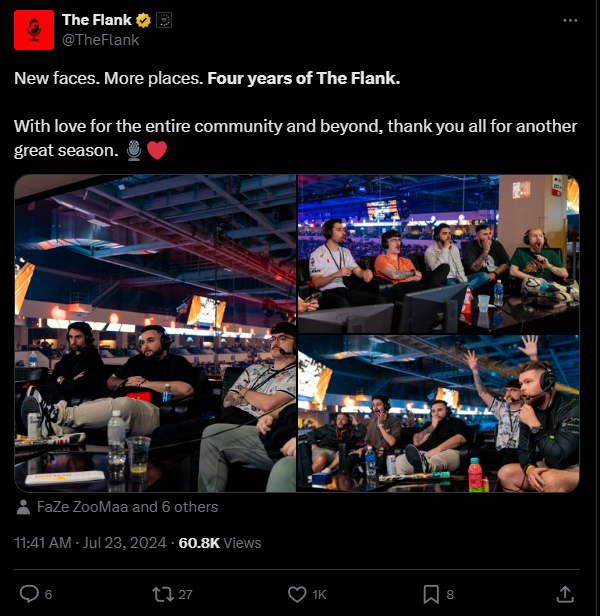
Task: Open The Flank profile avatar
Action: coord(34,30)
